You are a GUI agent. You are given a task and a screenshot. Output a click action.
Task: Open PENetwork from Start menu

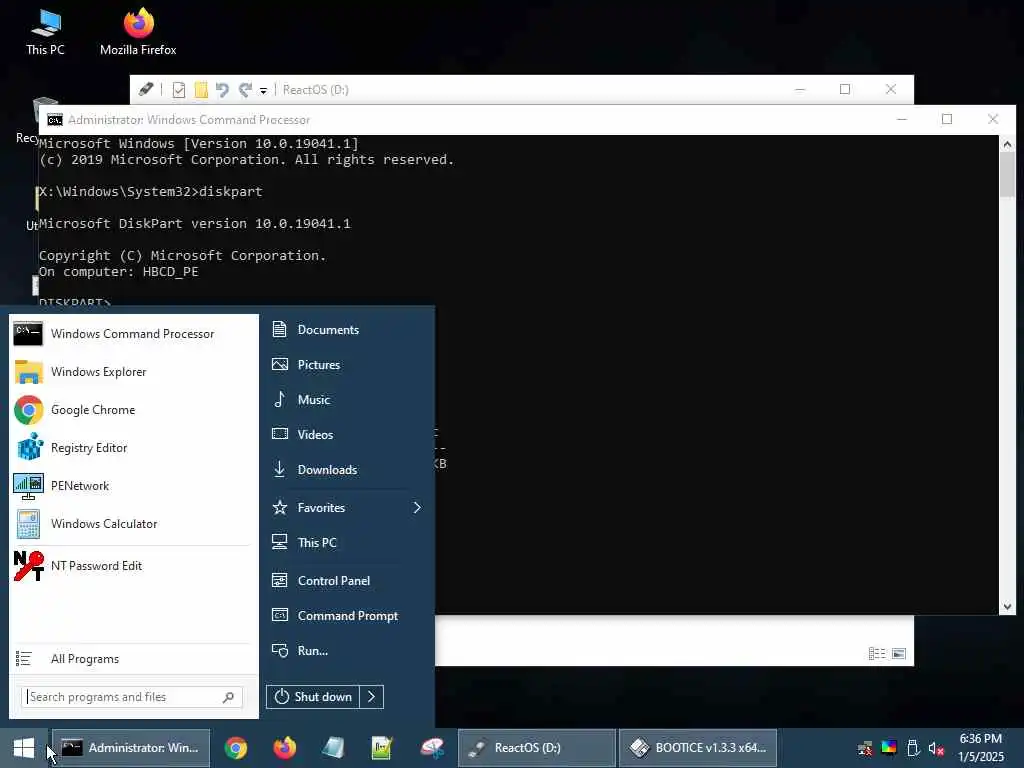(133, 486)
